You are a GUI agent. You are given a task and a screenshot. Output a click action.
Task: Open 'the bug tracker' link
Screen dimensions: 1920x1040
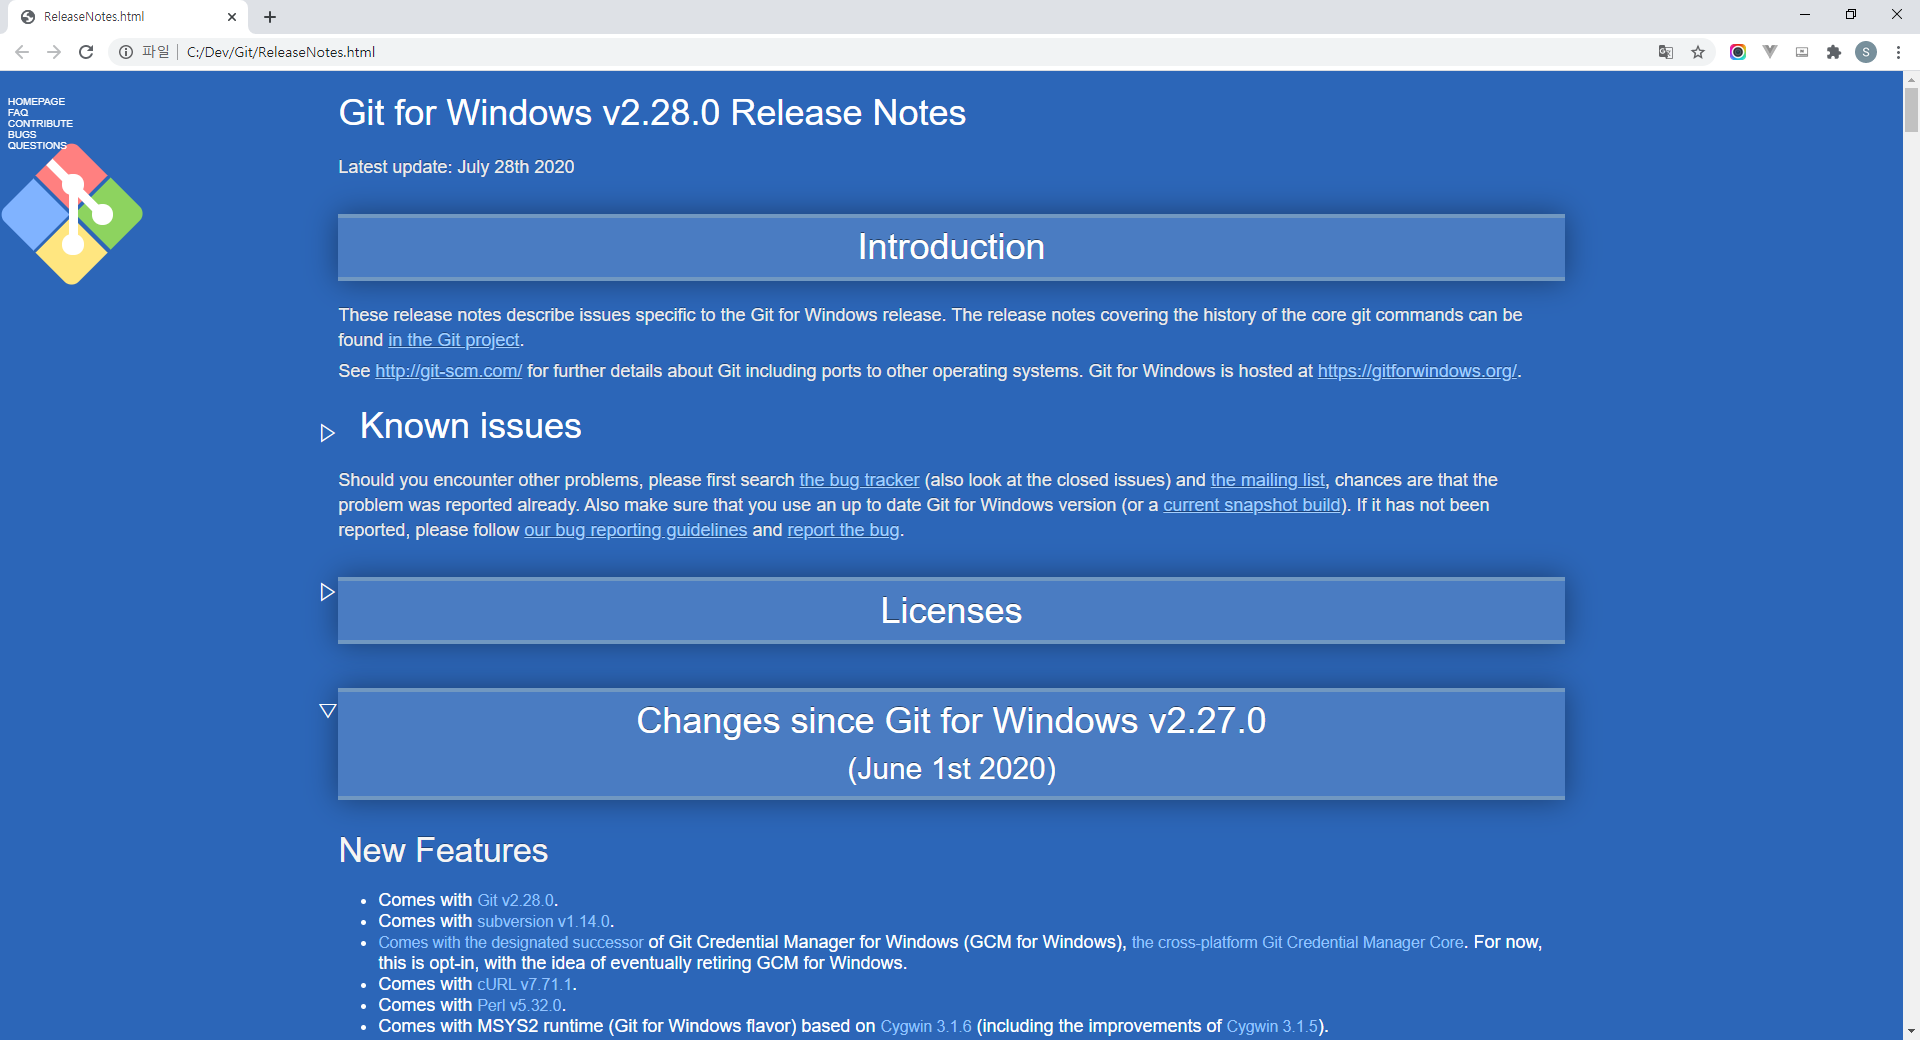(859, 480)
